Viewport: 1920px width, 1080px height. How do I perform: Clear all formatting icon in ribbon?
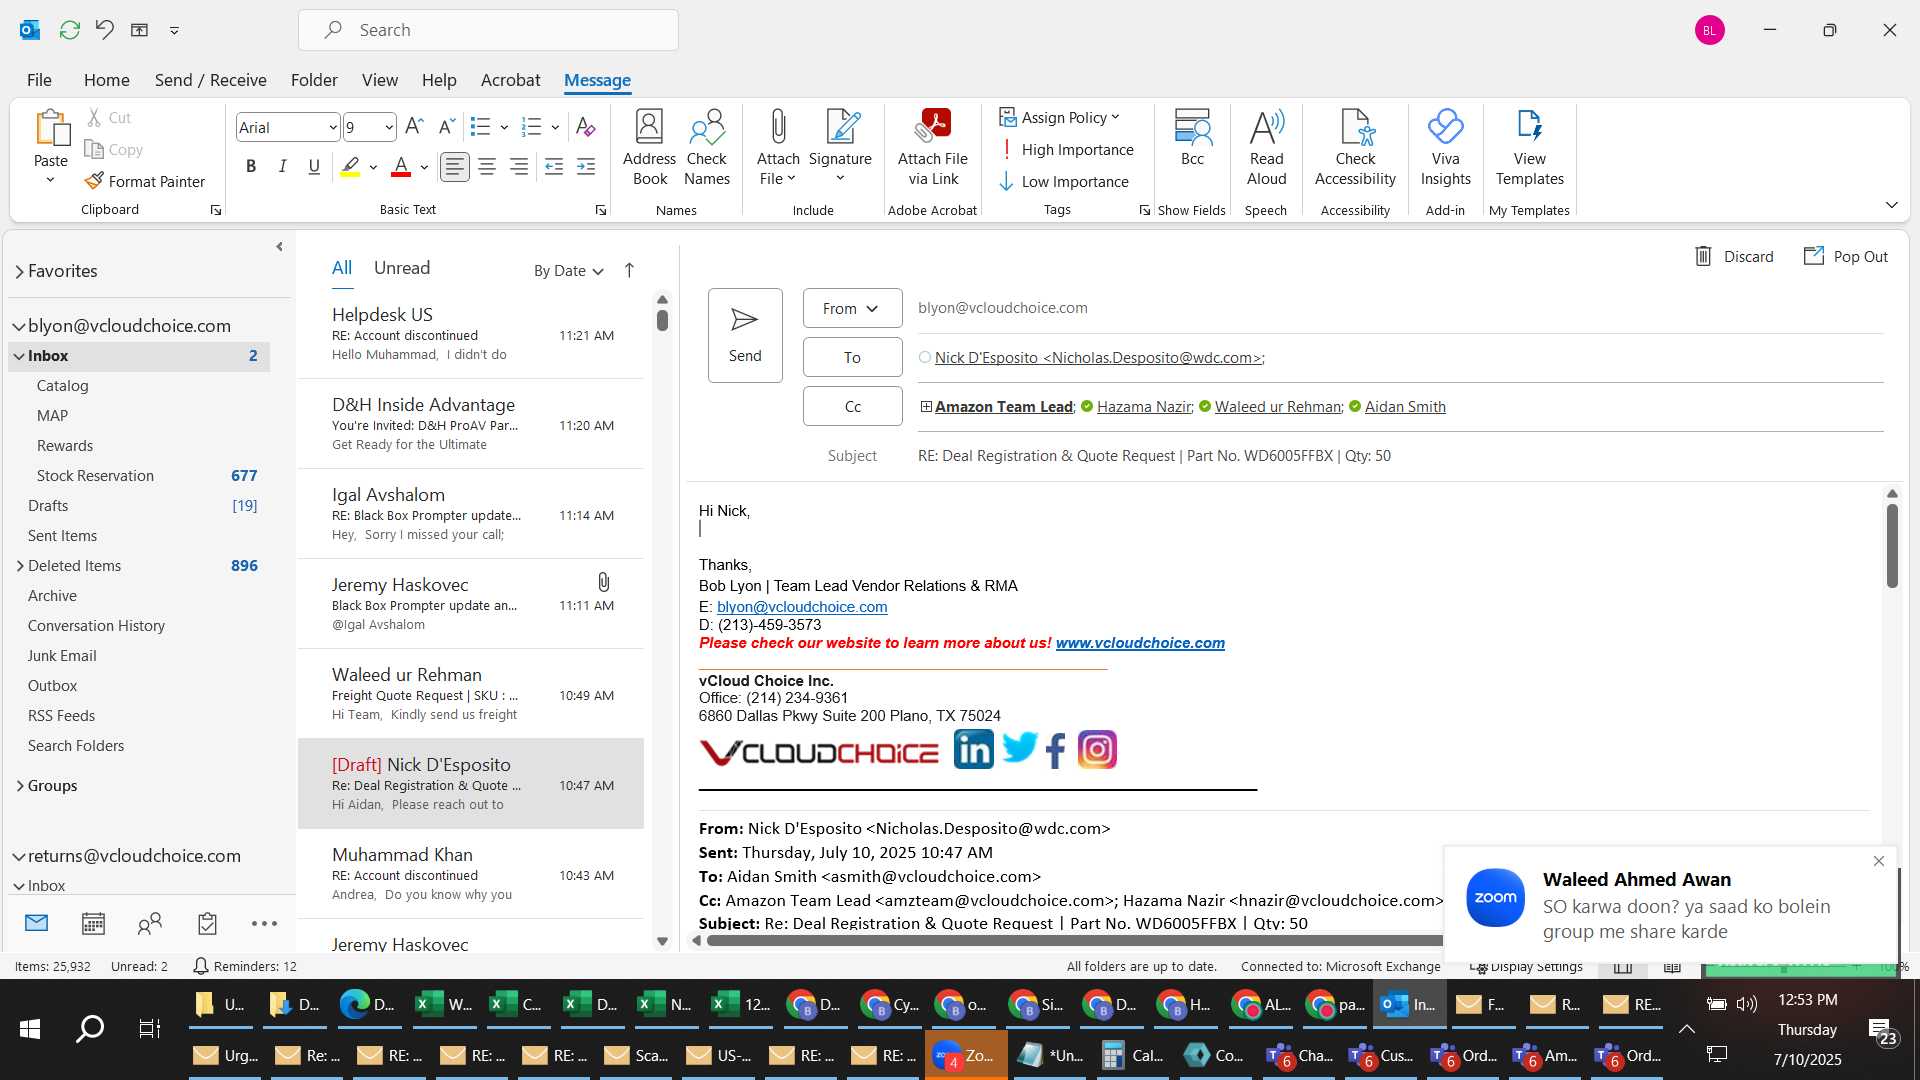tap(586, 127)
